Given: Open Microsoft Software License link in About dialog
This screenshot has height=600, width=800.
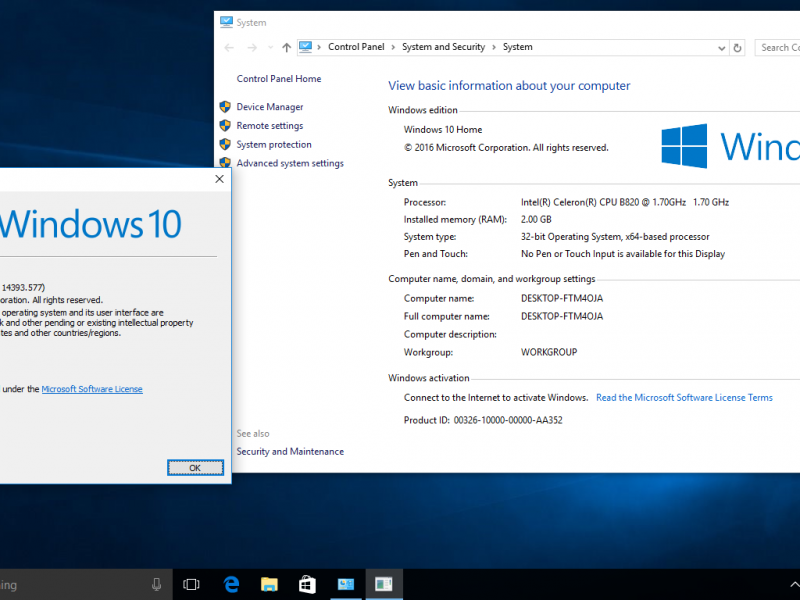Looking at the screenshot, I should pyautogui.click(x=92, y=389).
